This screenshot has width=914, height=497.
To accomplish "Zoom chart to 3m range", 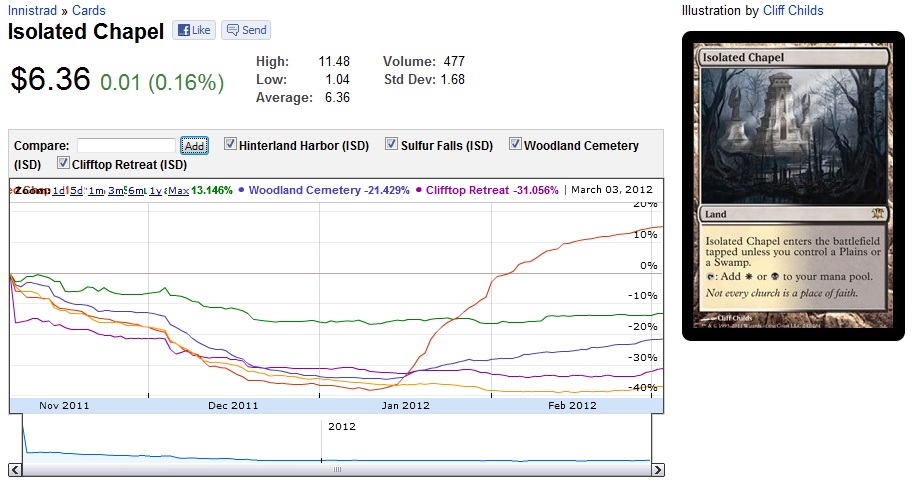I will click(115, 190).
